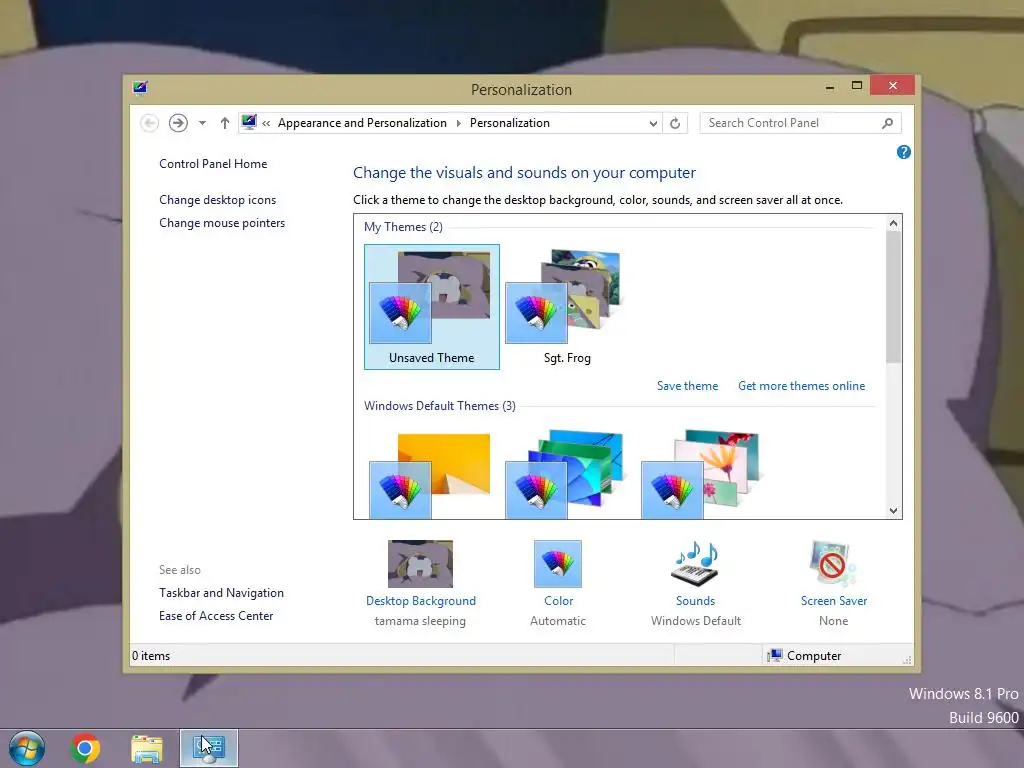Image resolution: width=1024 pixels, height=768 pixels.
Task: Minimize the Personalization window
Action: [x=829, y=86]
